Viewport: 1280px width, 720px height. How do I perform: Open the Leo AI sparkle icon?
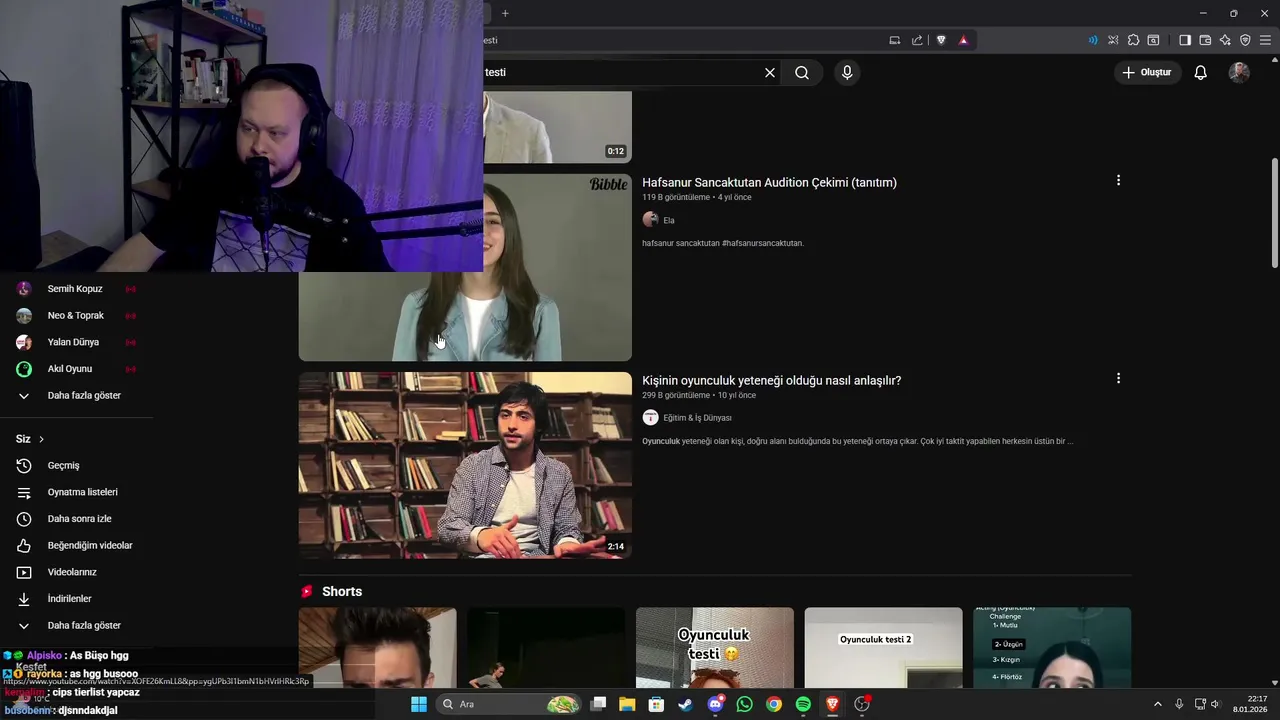pyautogui.click(x=1225, y=40)
